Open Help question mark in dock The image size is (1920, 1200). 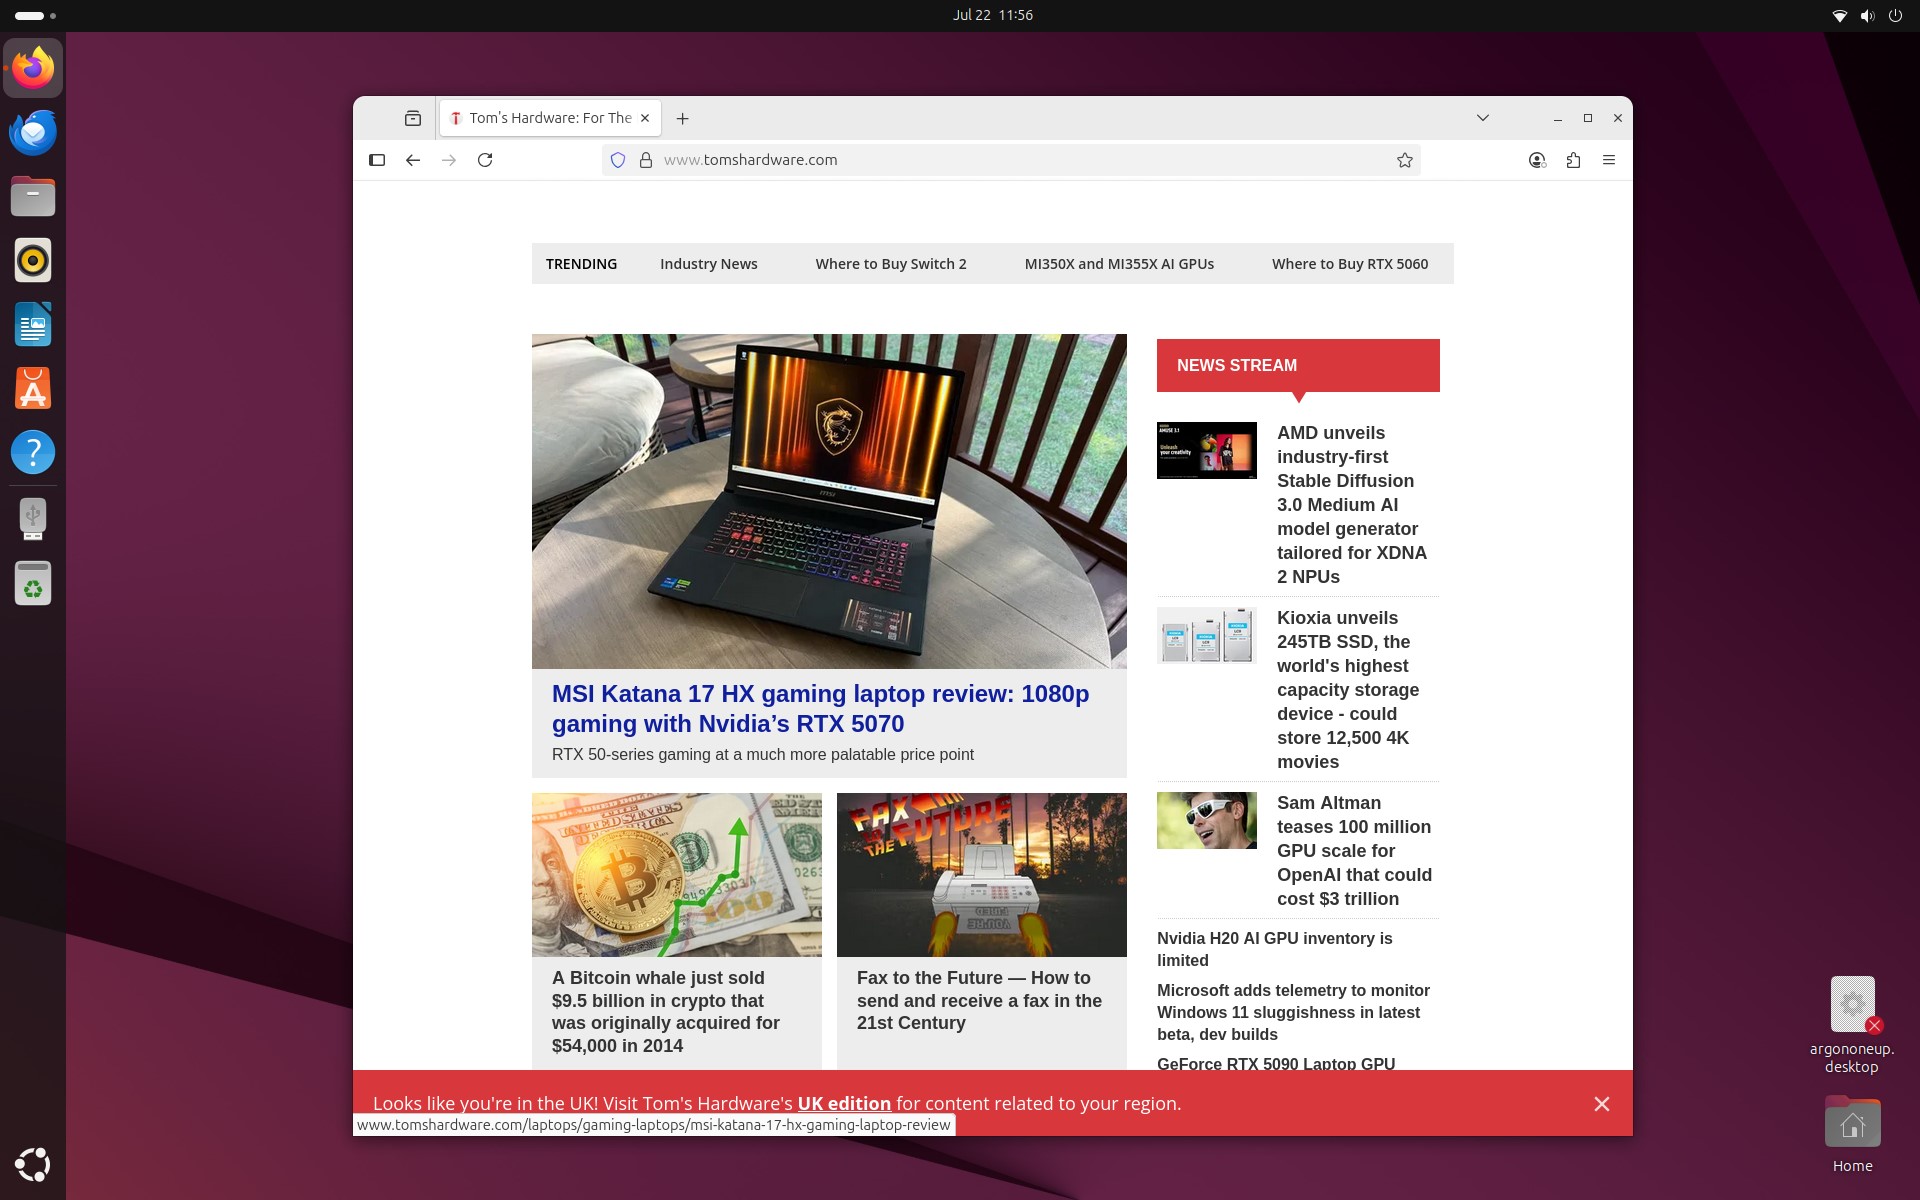coord(33,452)
